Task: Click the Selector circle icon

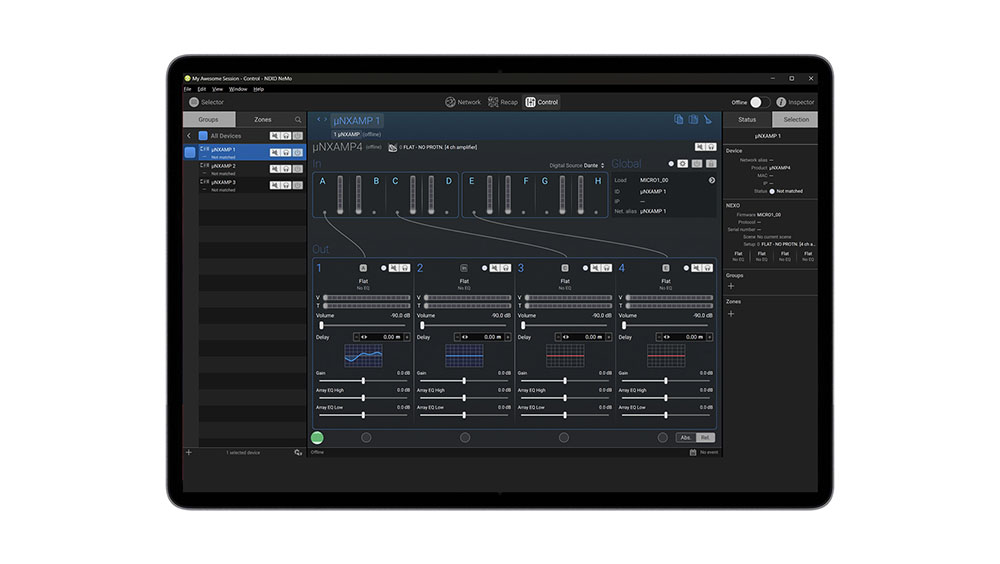Action: click(194, 102)
